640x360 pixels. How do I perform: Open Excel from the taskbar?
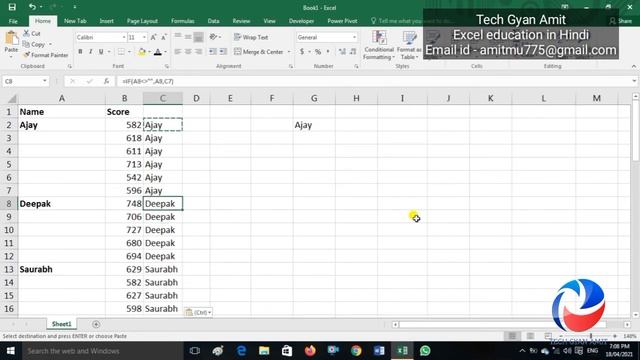tap(402, 351)
